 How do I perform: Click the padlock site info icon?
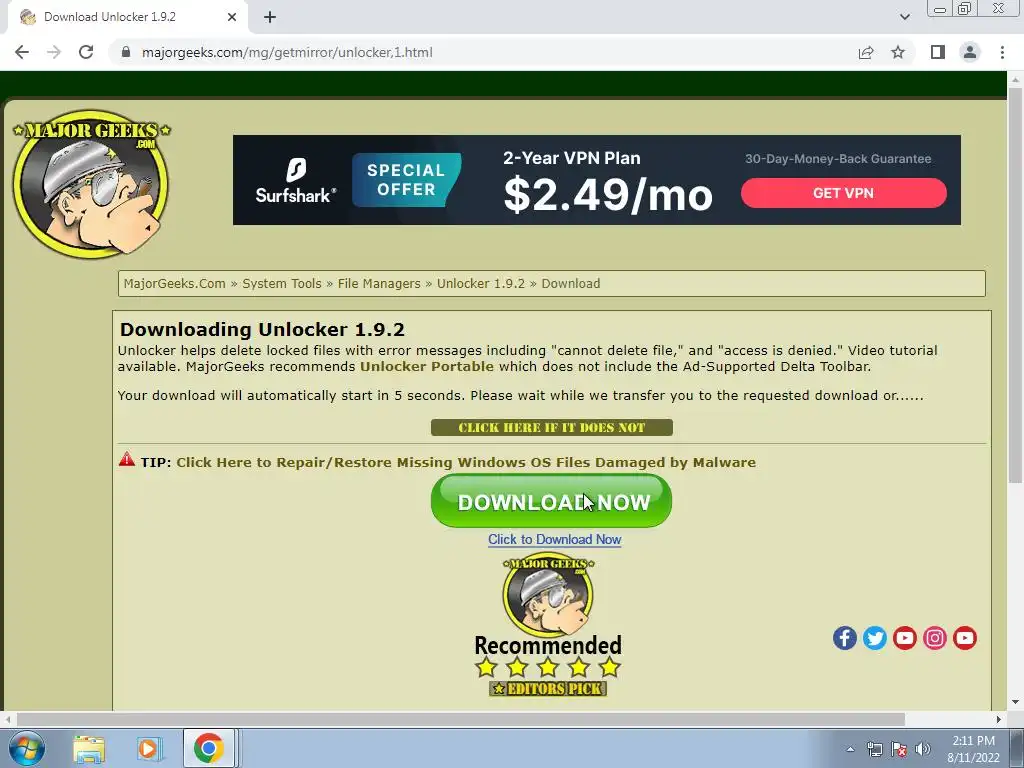tap(126, 52)
